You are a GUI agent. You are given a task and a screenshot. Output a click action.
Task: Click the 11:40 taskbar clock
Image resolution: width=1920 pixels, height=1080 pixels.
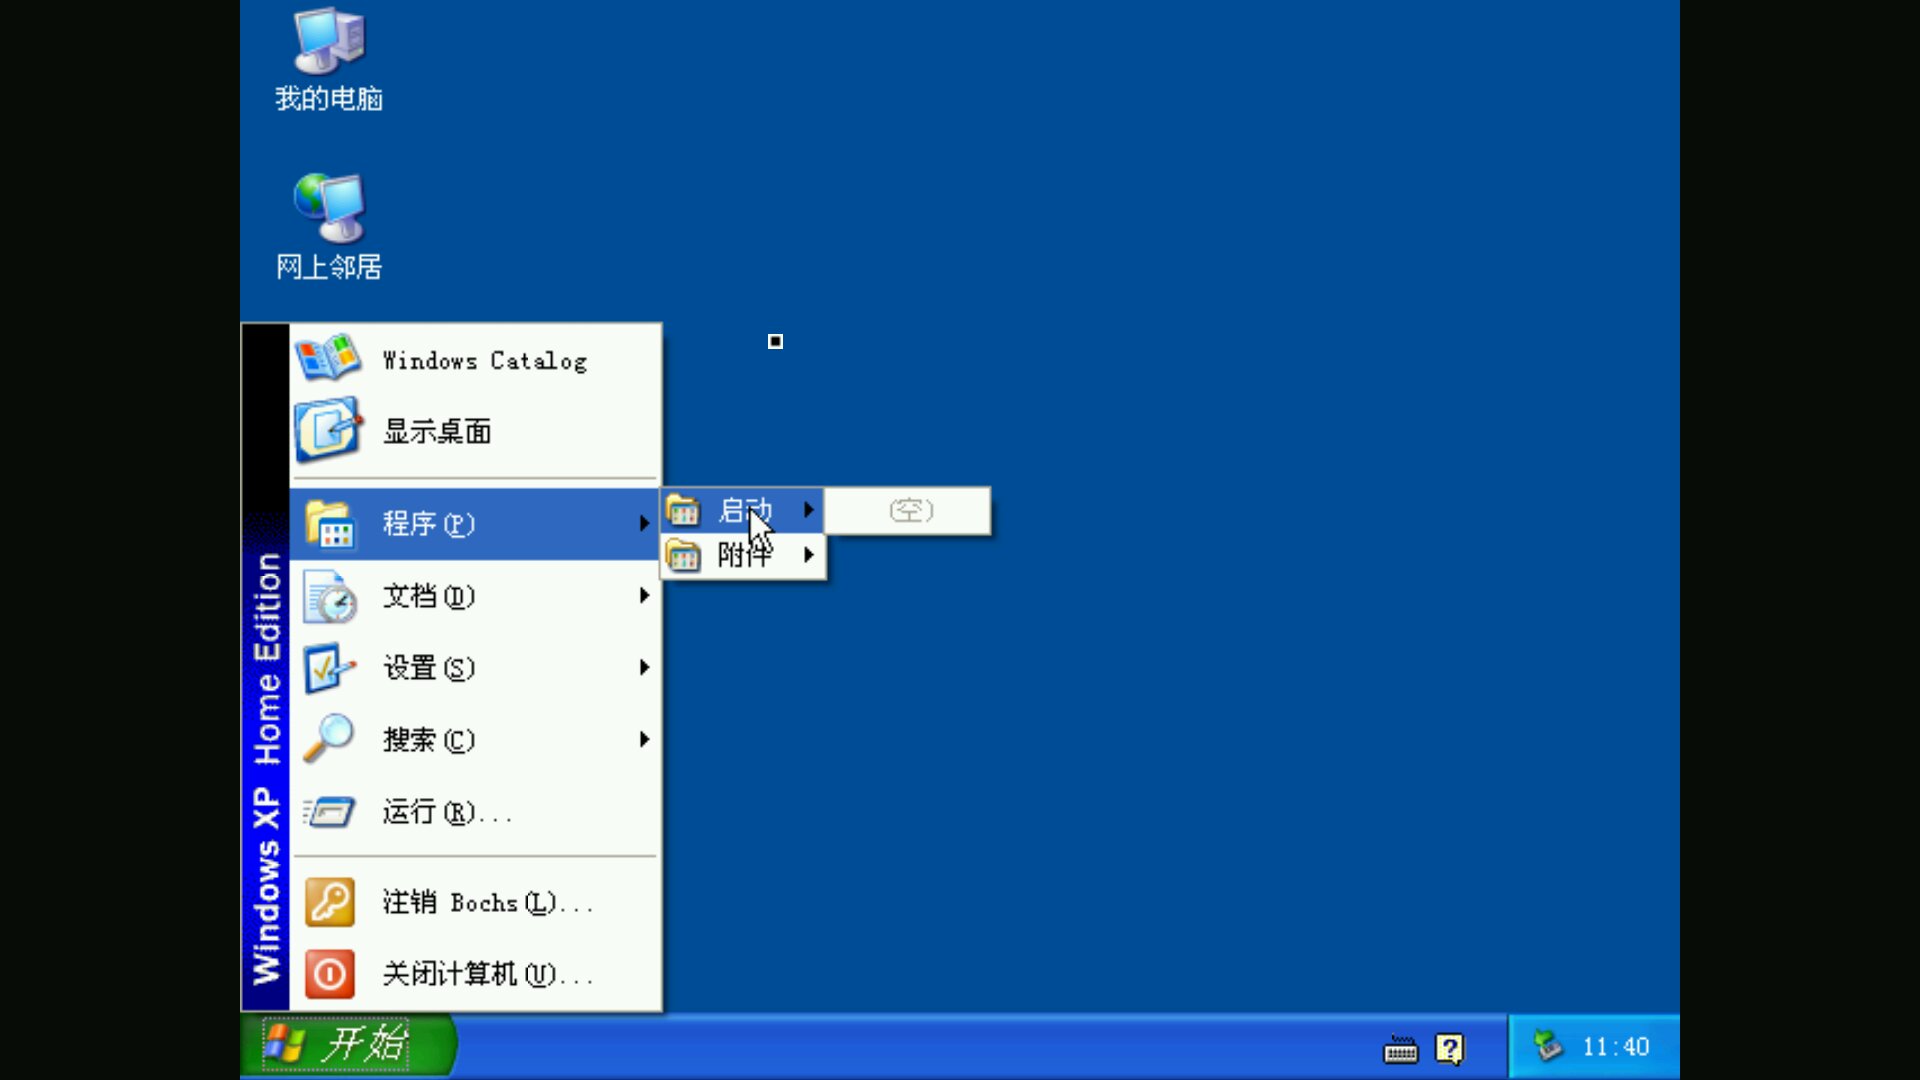(1615, 1047)
